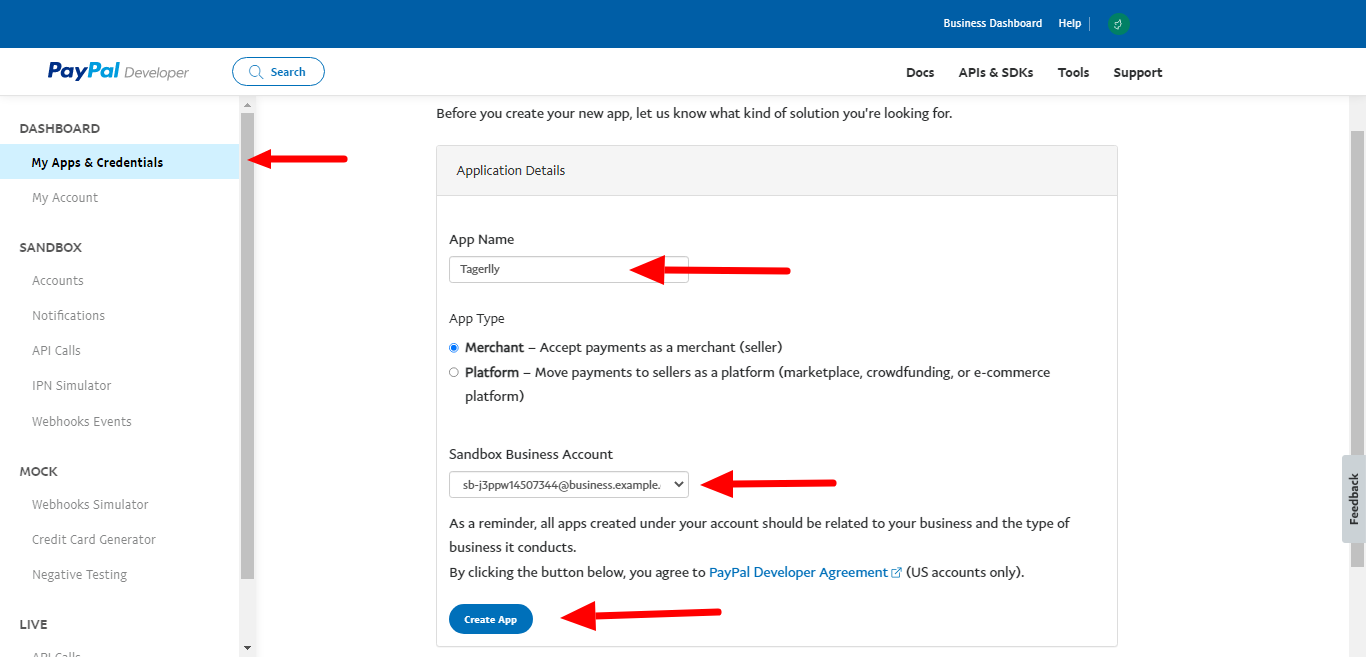The width and height of the screenshot is (1366, 657).
Task: Click the DASHBOARD section heading
Action: pyautogui.click(x=60, y=129)
